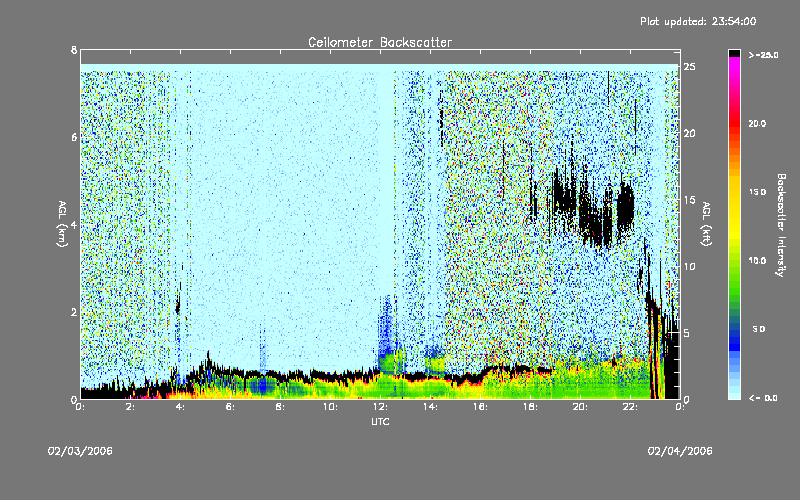Click the "20:" tick on the UTC axis
This screenshot has height=500, width=800.
(580, 407)
